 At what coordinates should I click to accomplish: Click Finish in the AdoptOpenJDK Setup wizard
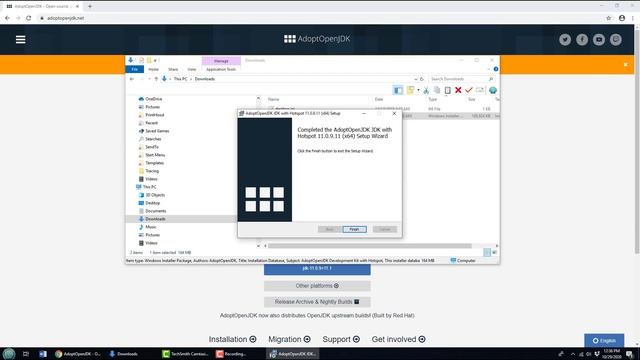pos(354,229)
